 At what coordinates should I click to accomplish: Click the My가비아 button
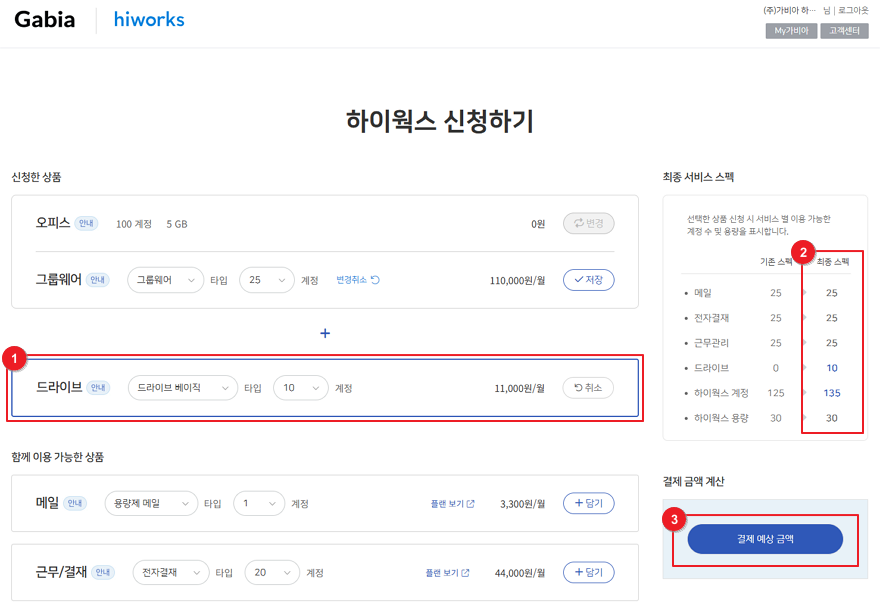(790, 31)
